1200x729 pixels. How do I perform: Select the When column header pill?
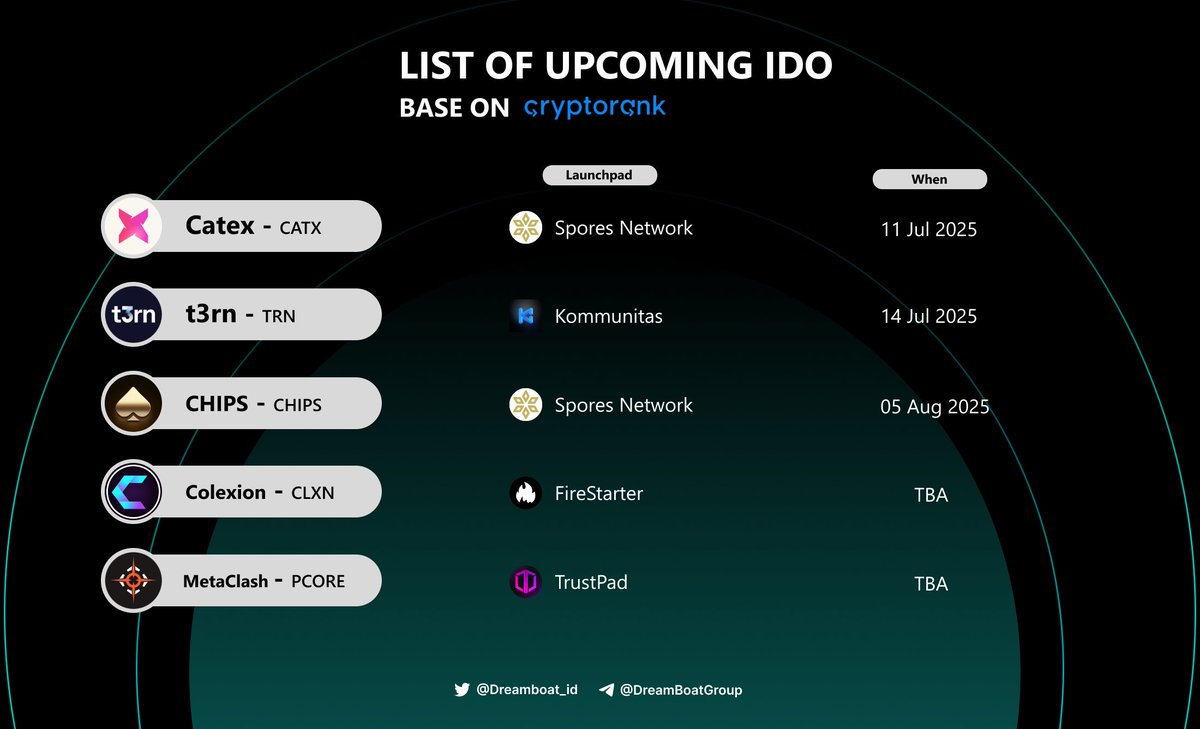929,179
